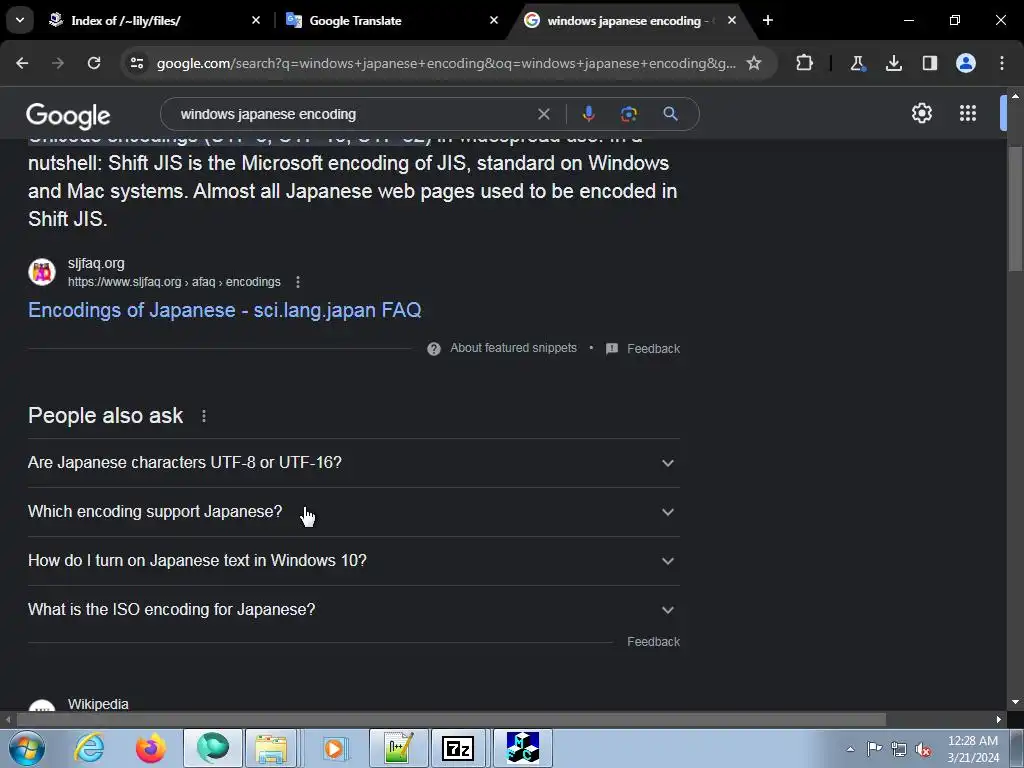The width and height of the screenshot is (1024, 768).
Task: Open the Chrome profile avatar
Action: [x=966, y=63]
